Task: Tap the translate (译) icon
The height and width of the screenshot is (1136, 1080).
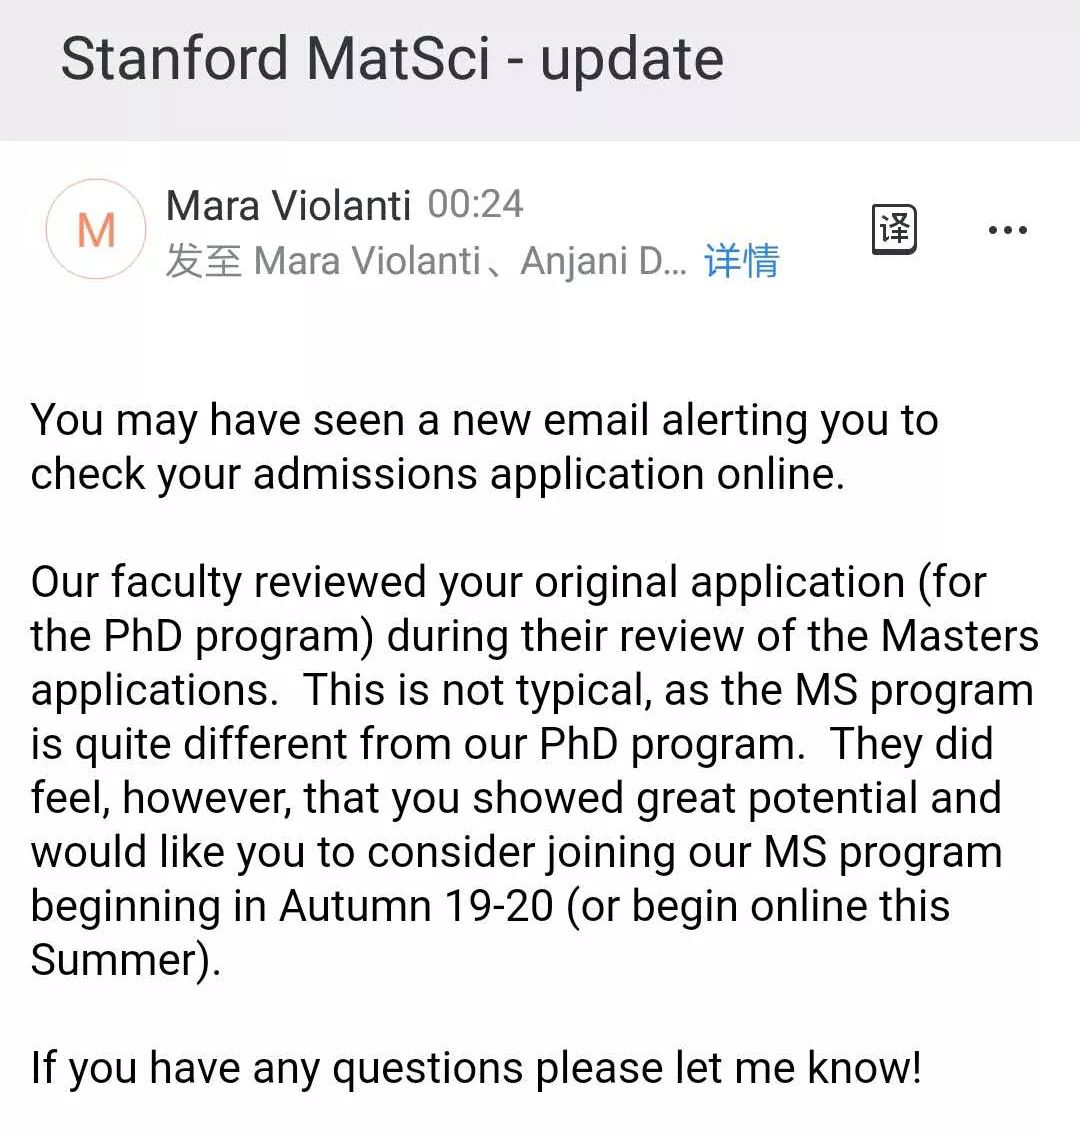Action: (894, 230)
